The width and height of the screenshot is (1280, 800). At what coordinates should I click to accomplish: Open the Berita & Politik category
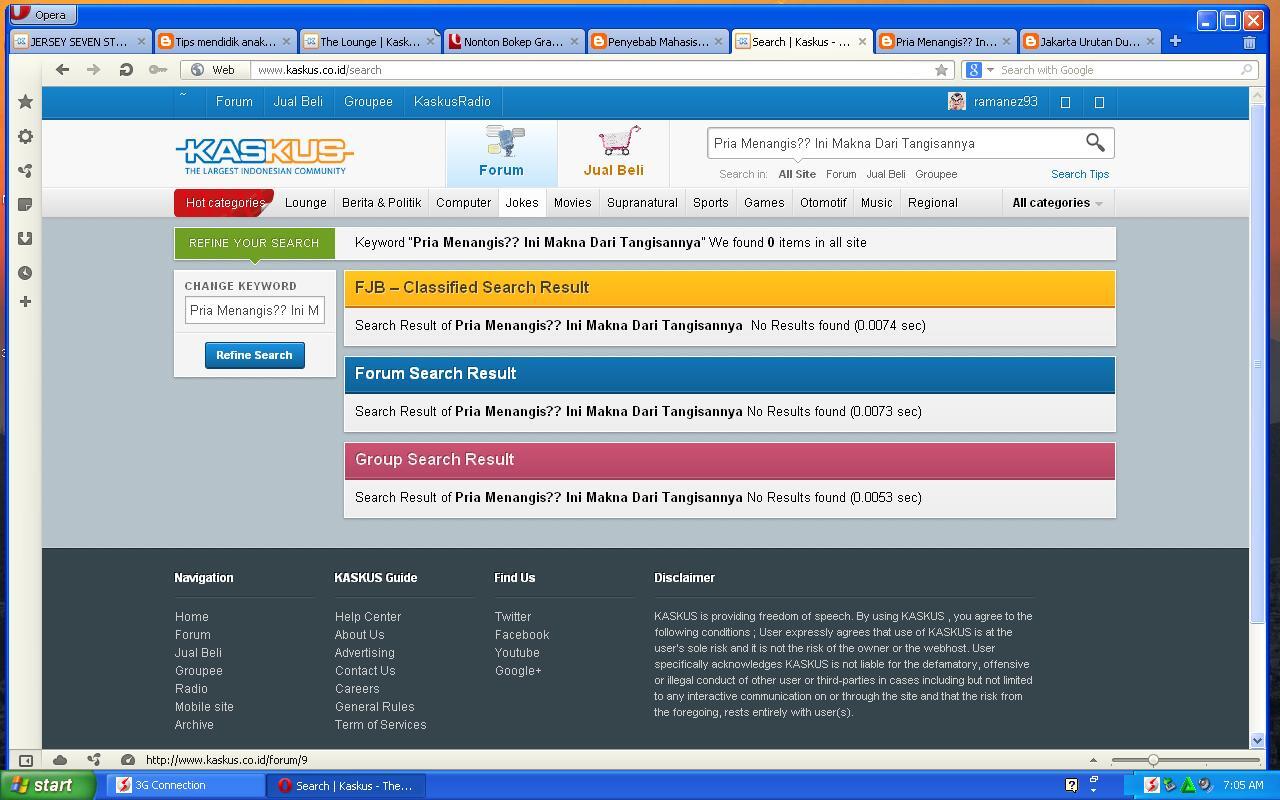coord(381,203)
